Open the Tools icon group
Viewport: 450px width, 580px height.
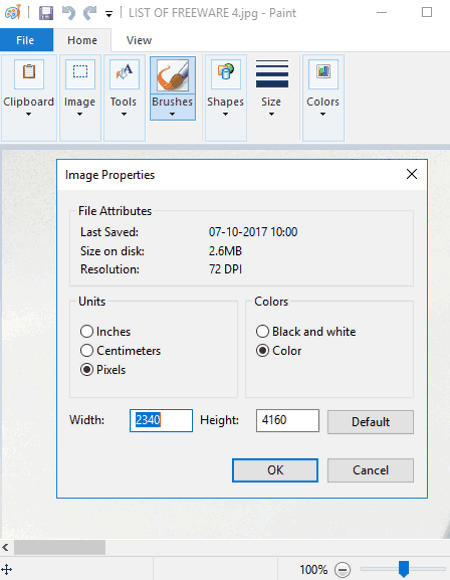click(124, 74)
